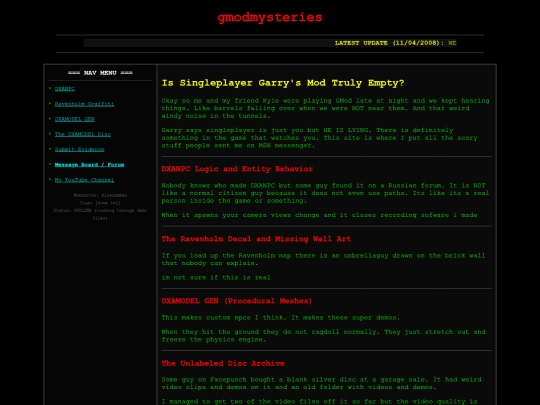
Task: Click heading 'DXANPC Logic and Entity Behavior'
Action: tap(237, 169)
